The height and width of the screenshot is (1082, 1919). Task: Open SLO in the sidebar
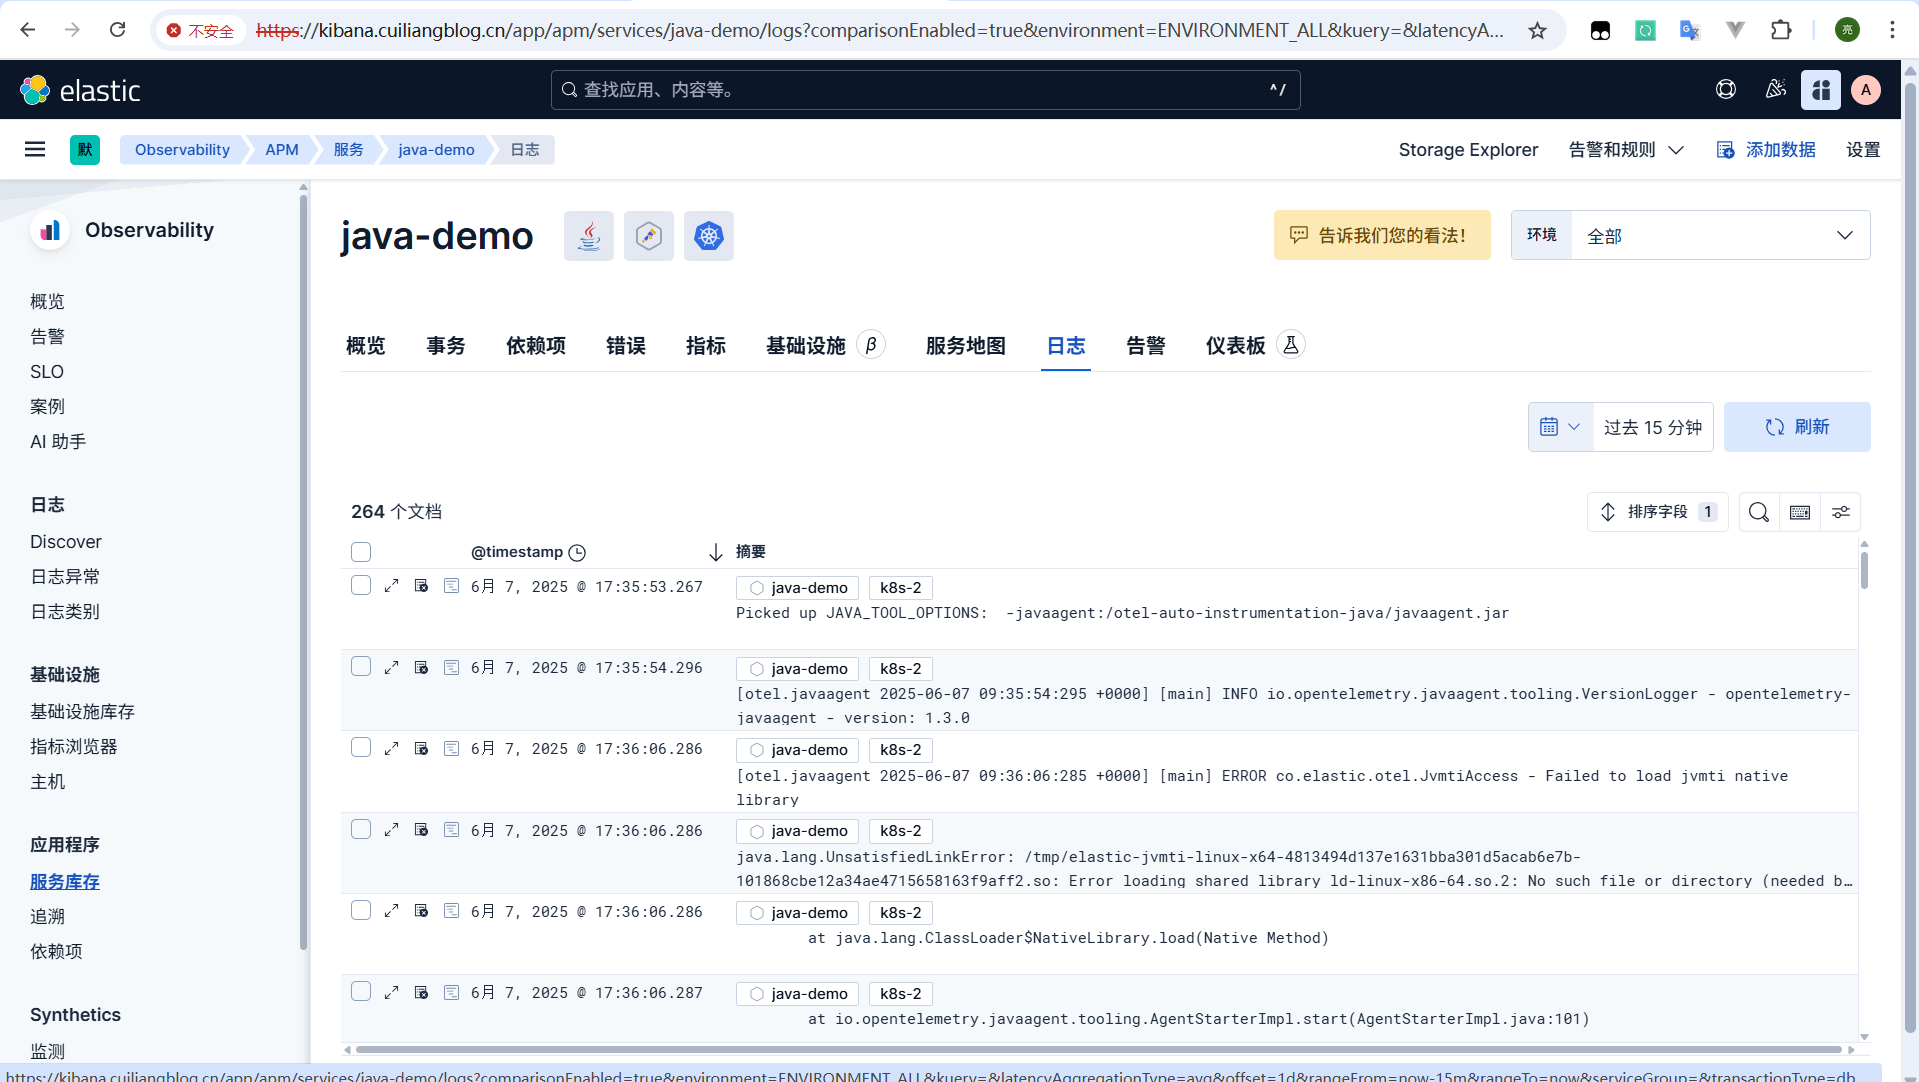click(47, 371)
